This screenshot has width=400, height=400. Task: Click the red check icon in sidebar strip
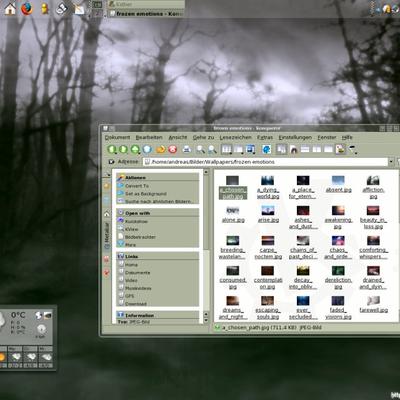(x=107, y=272)
